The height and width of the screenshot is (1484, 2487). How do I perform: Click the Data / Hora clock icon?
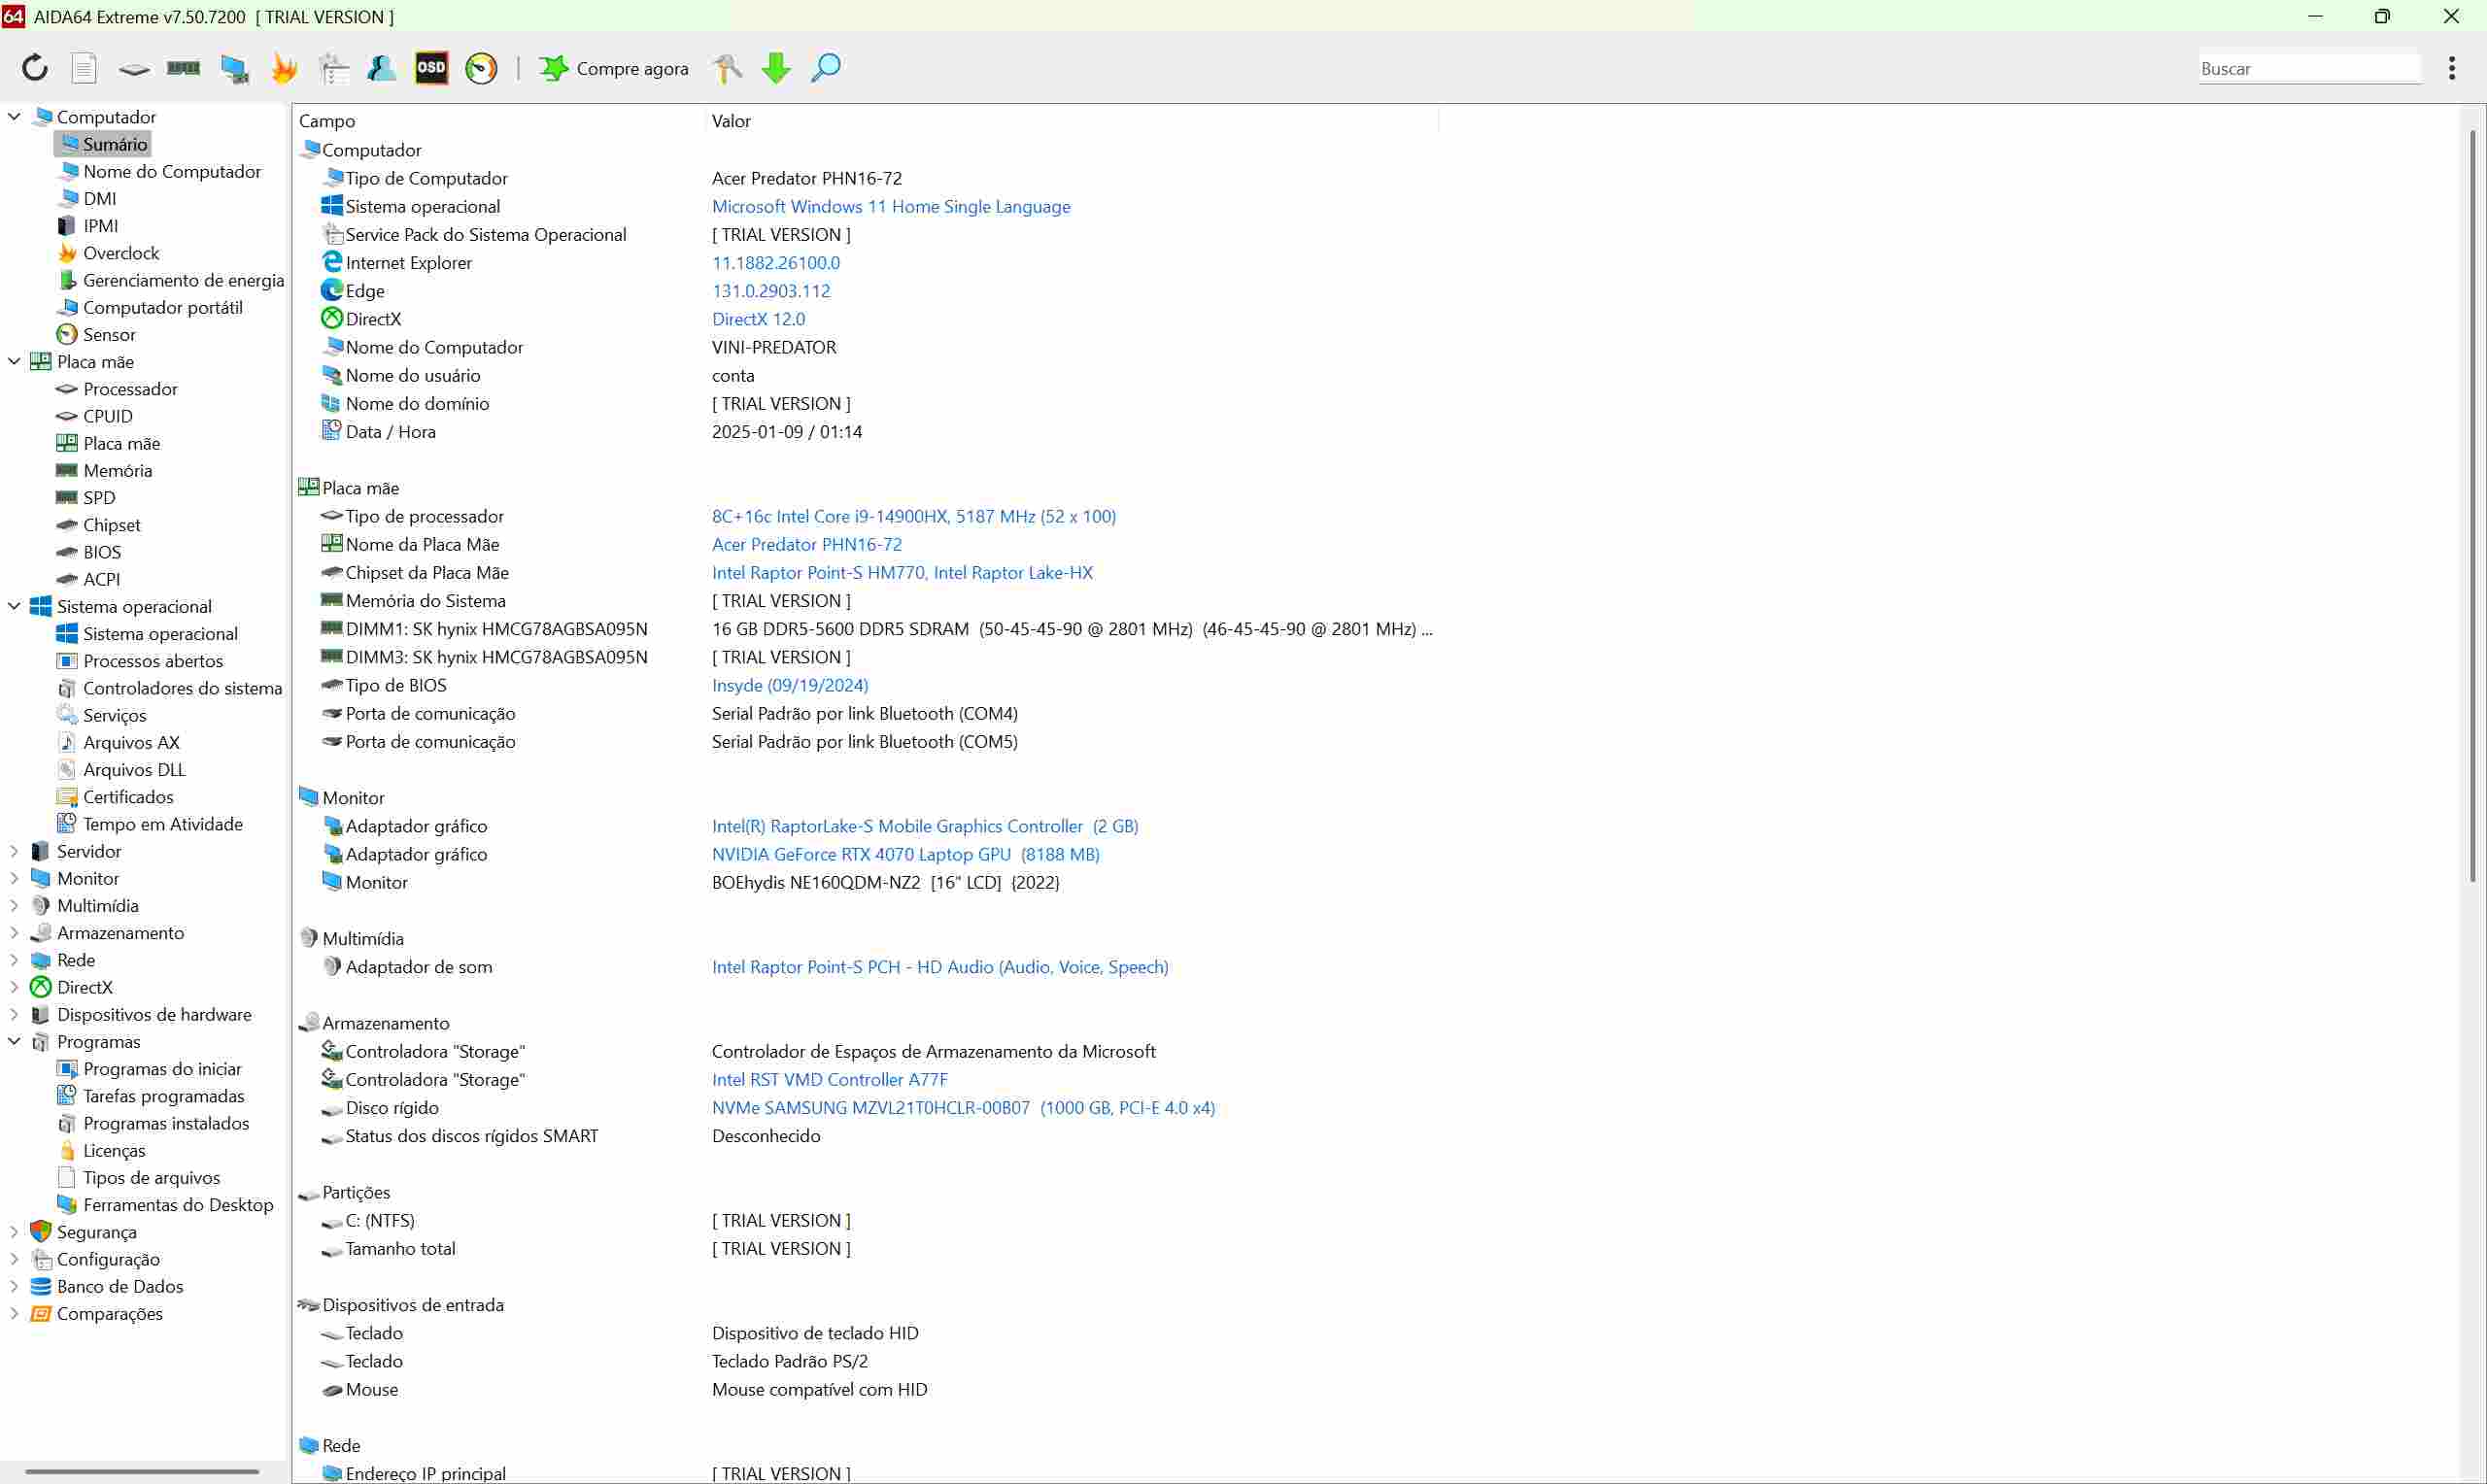click(x=332, y=430)
